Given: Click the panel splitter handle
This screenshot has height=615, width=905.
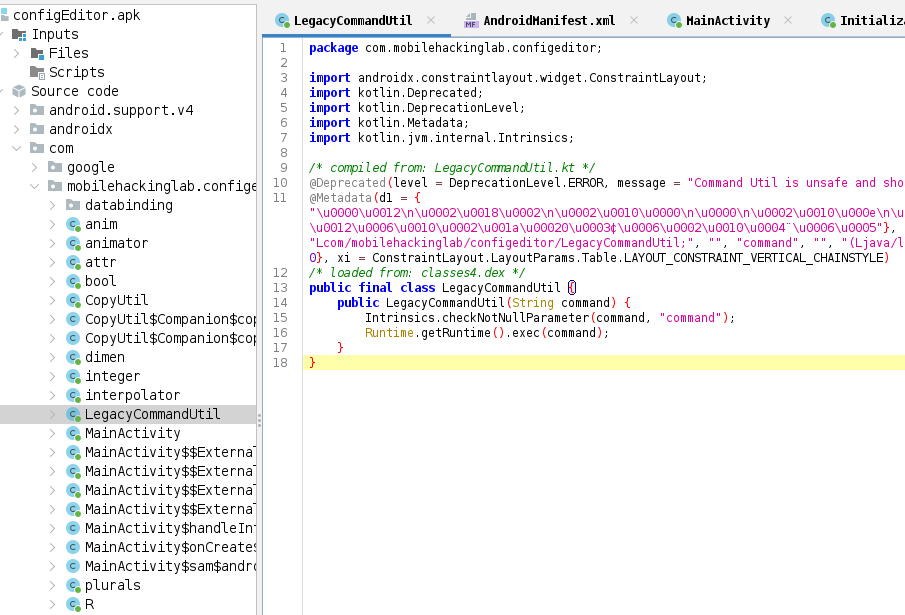Looking at the screenshot, I should 259,420.
